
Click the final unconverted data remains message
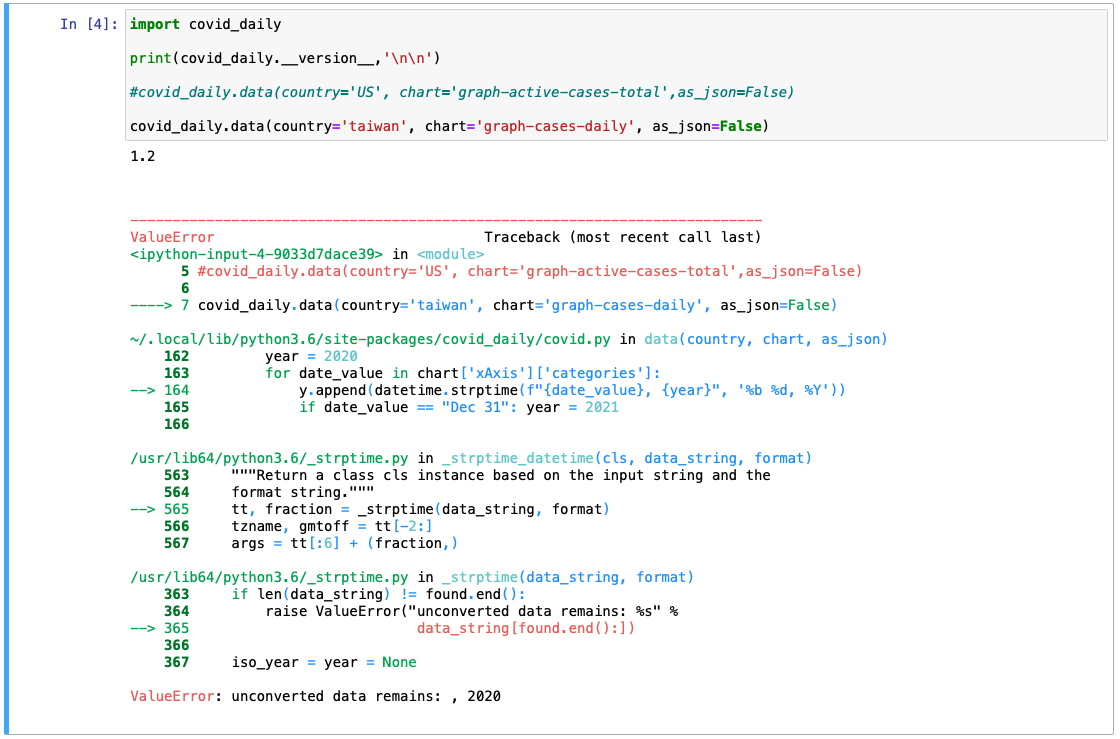click(310, 695)
